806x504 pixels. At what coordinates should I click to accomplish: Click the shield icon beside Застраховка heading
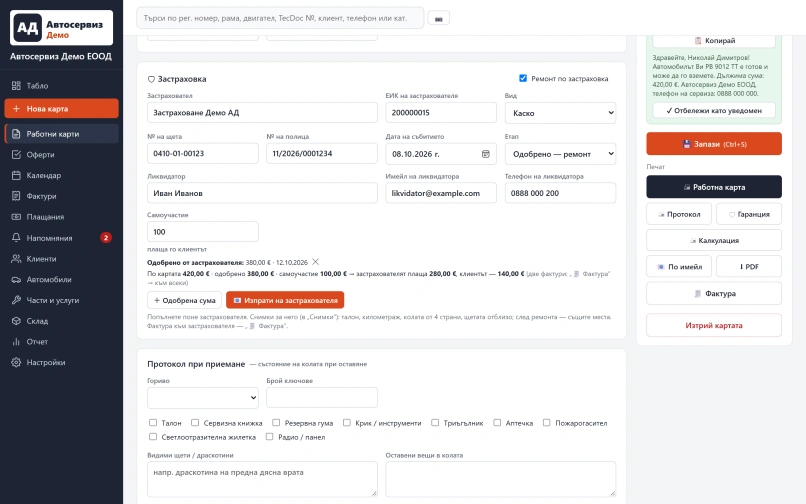[x=151, y=79]
